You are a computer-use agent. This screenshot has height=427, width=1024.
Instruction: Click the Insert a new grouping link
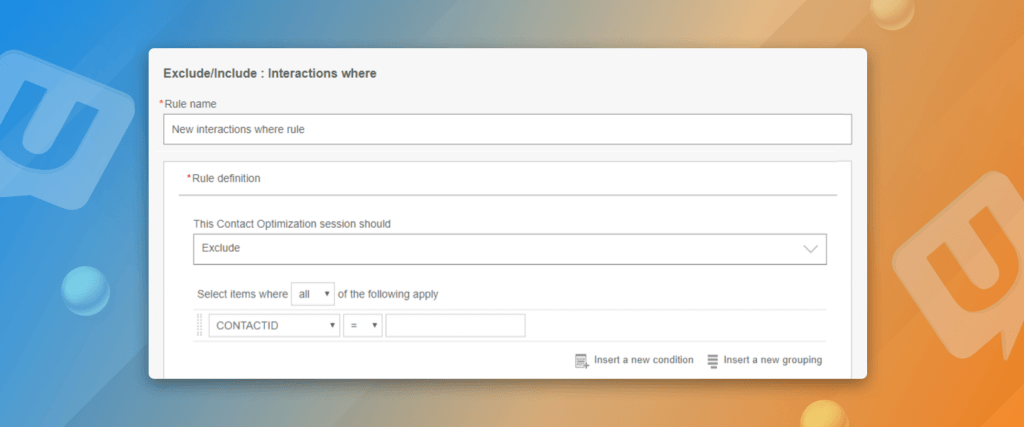tap(772, 360)
